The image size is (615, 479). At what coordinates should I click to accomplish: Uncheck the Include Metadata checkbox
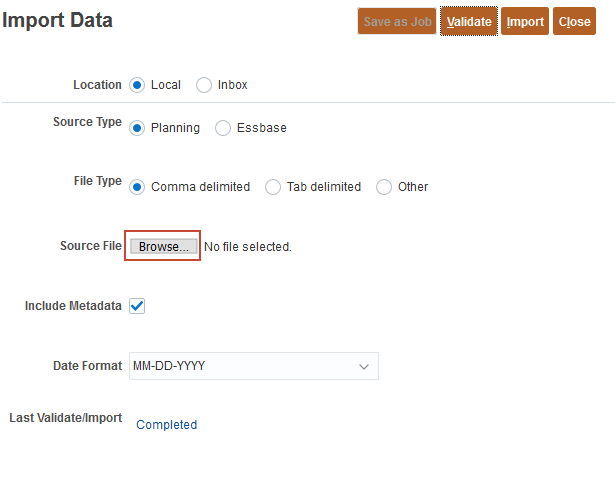pyautogui.click(x=138, y=306)
